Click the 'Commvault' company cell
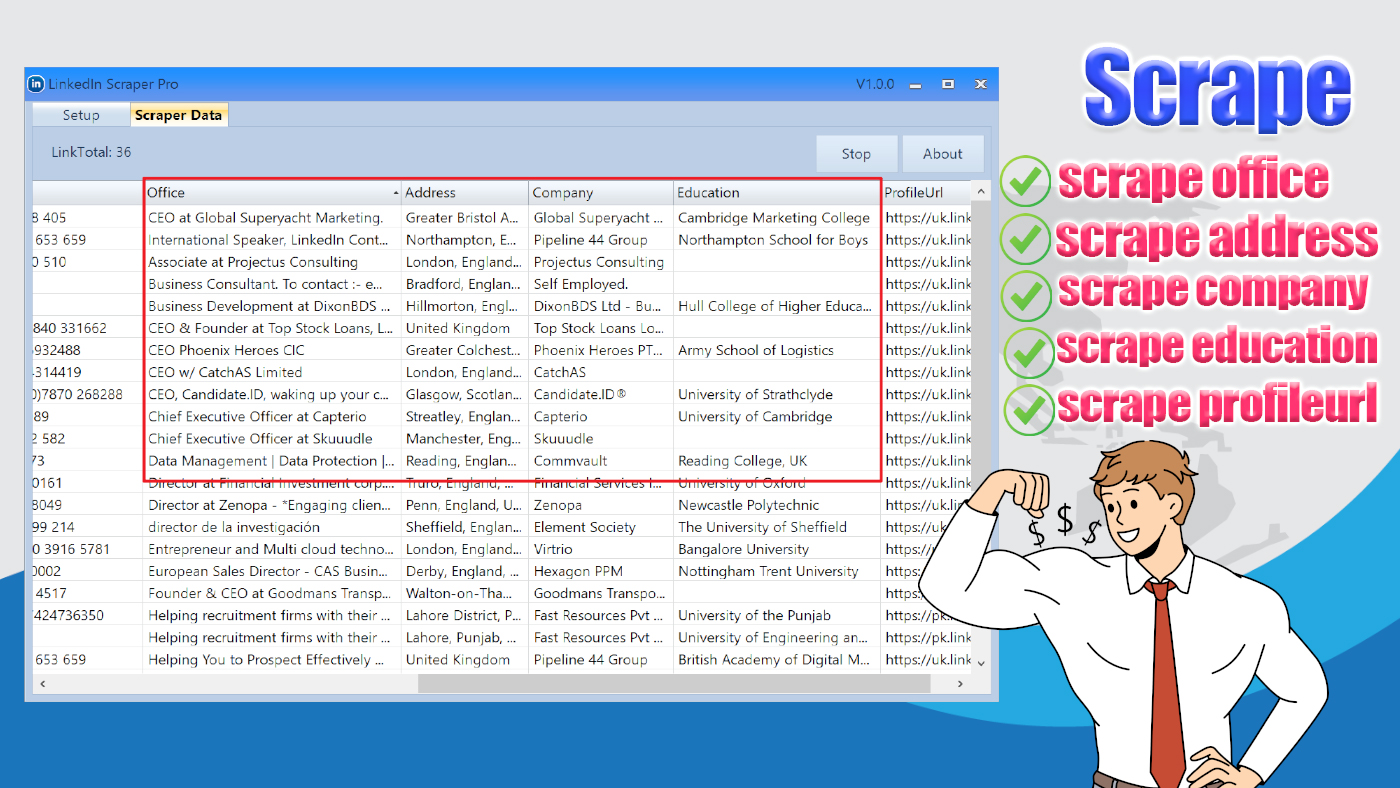 pyautogui.click(x=601, y=461)
